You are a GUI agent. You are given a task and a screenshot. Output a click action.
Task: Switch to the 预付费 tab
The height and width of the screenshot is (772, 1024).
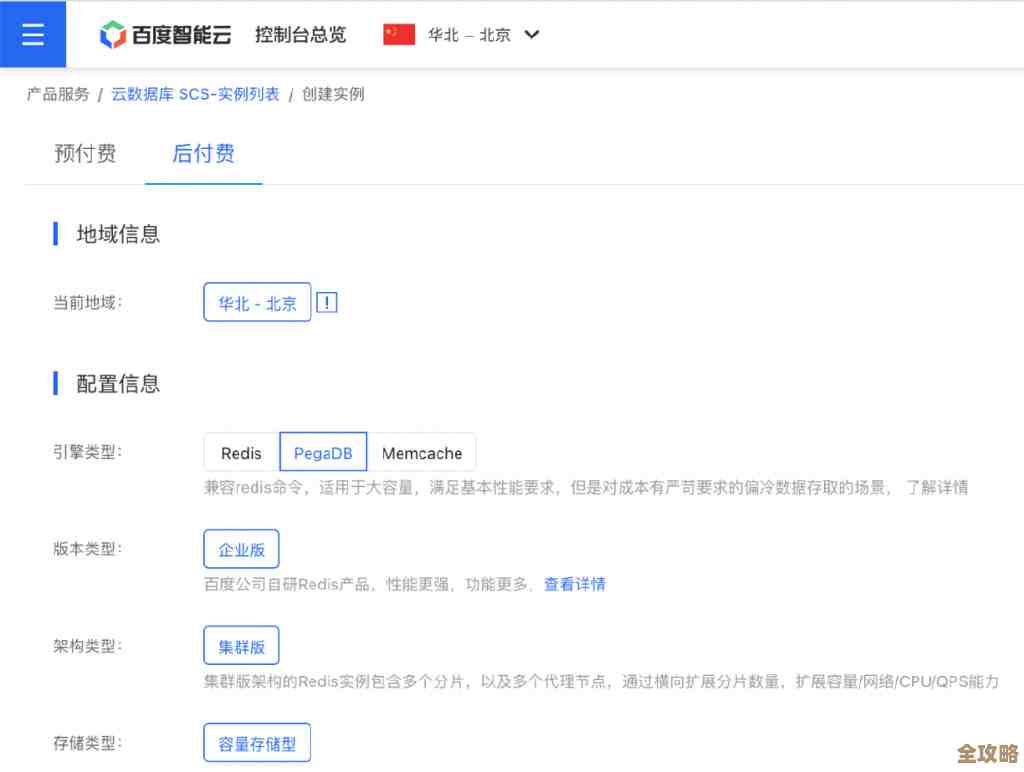[85, 154]
